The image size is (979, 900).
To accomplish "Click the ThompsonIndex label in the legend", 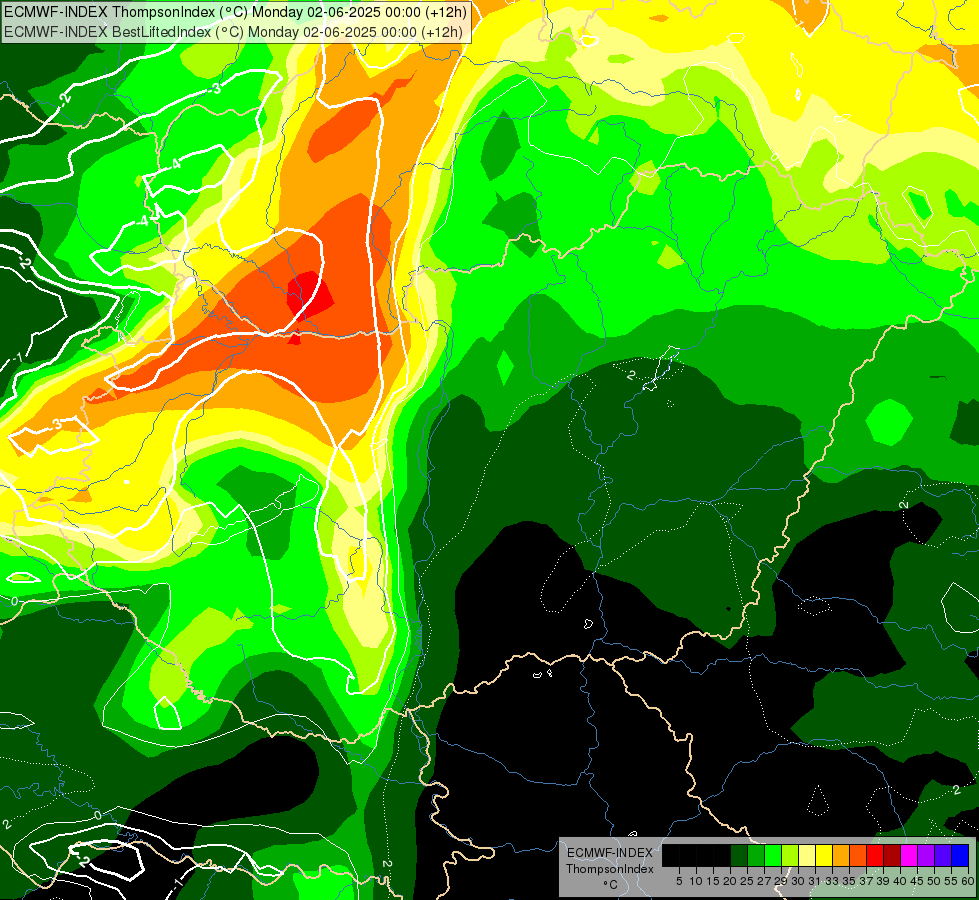I will [x=610, y=869].
